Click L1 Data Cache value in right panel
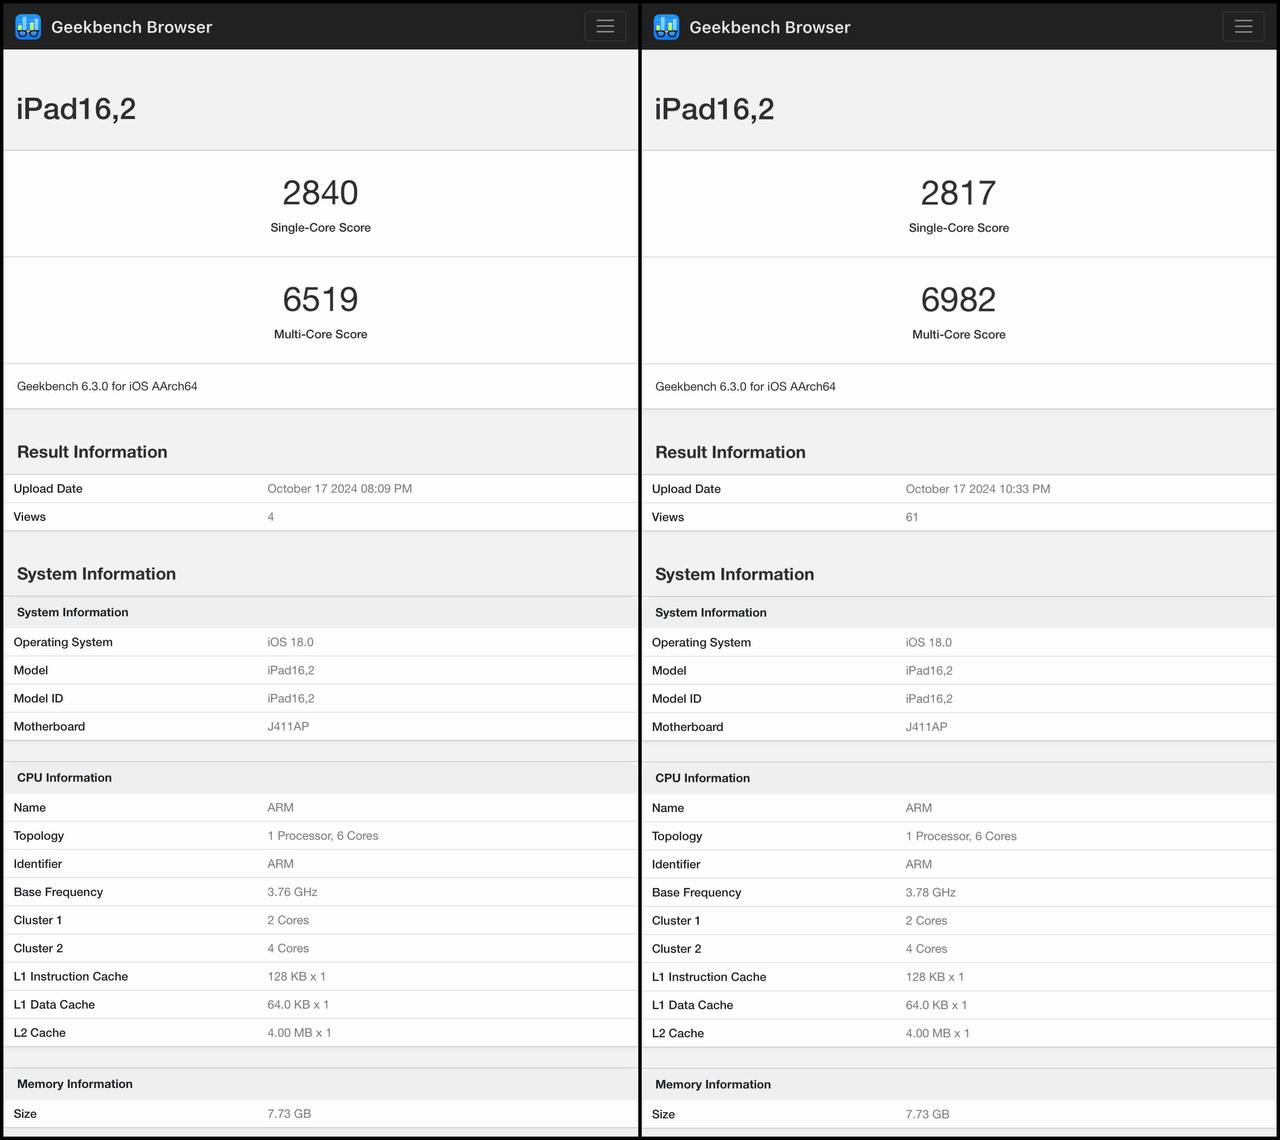Viewport: 1280px width, 1140px height. click(x=936, y=1005)
